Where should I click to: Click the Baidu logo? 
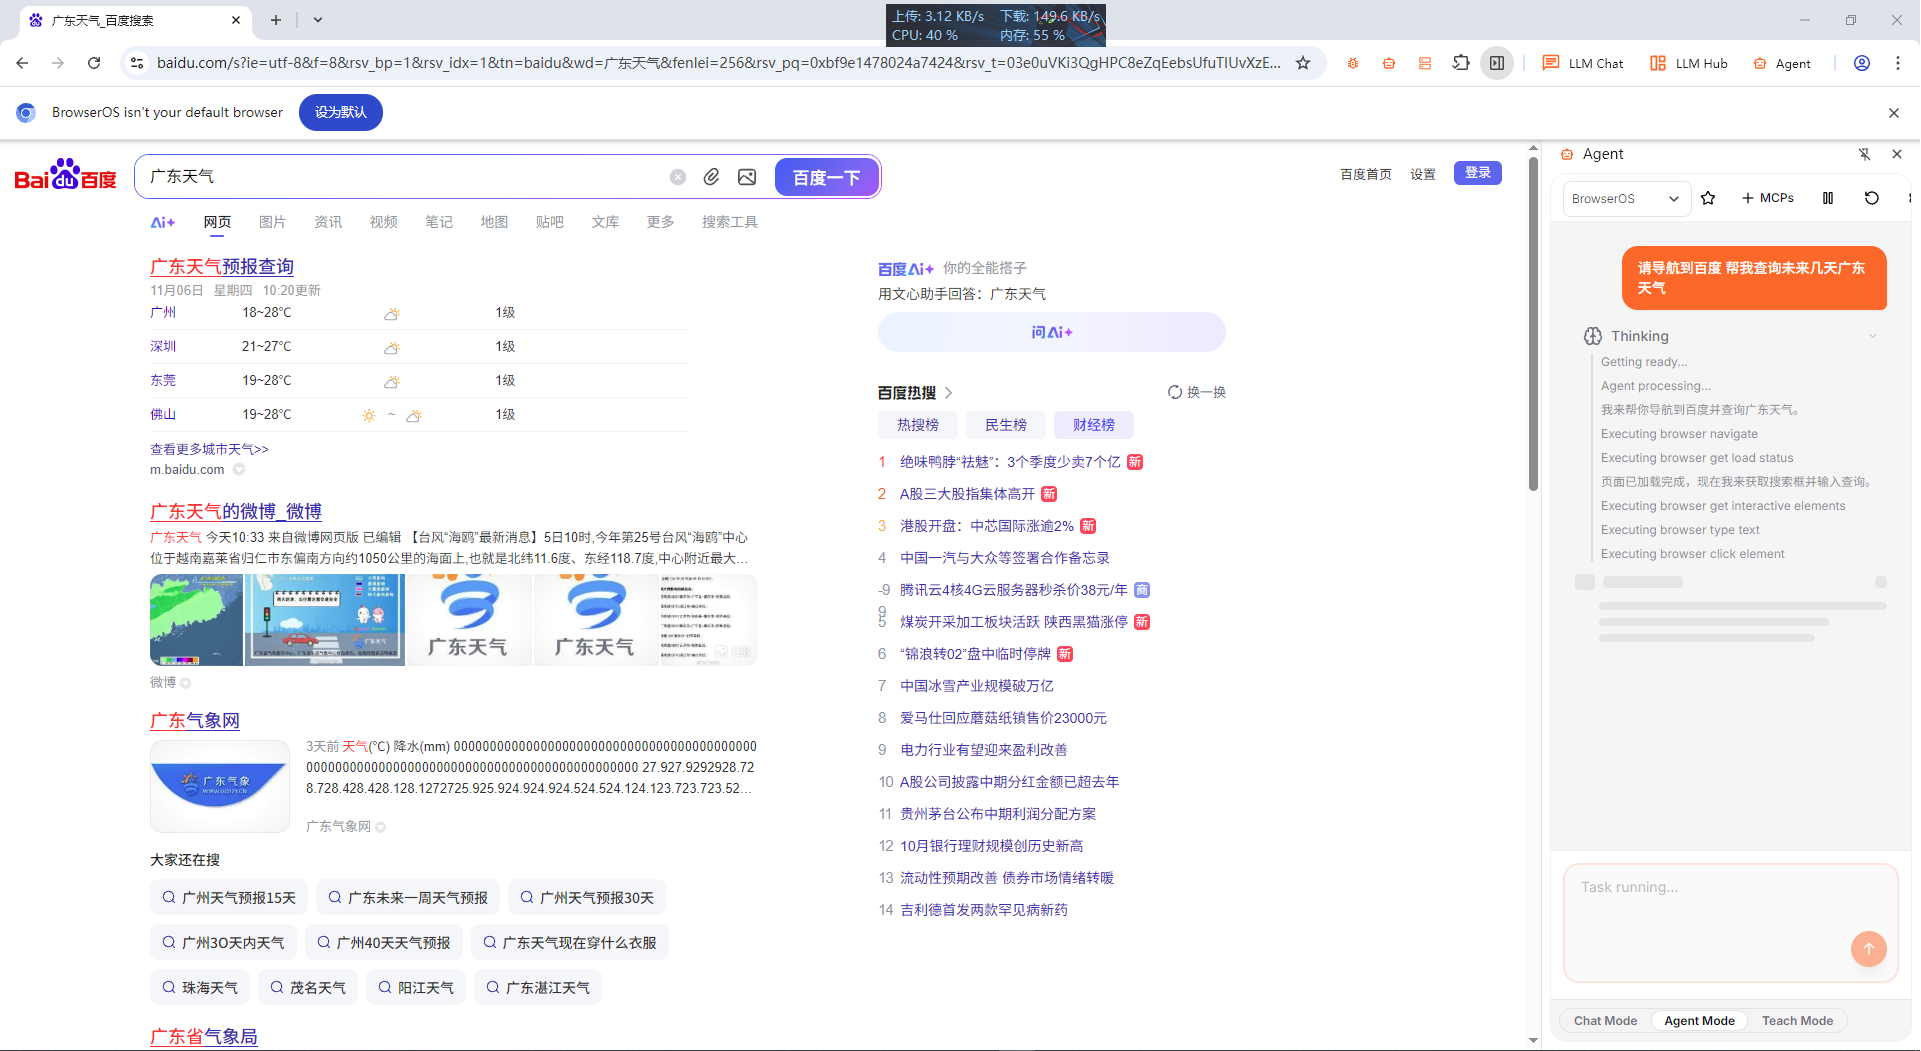click(x=65, y=175)
